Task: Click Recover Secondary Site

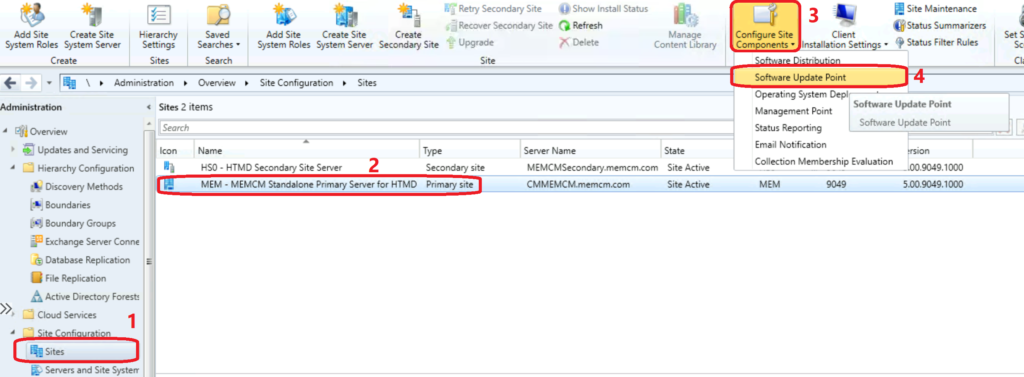Action: [499, 25]
